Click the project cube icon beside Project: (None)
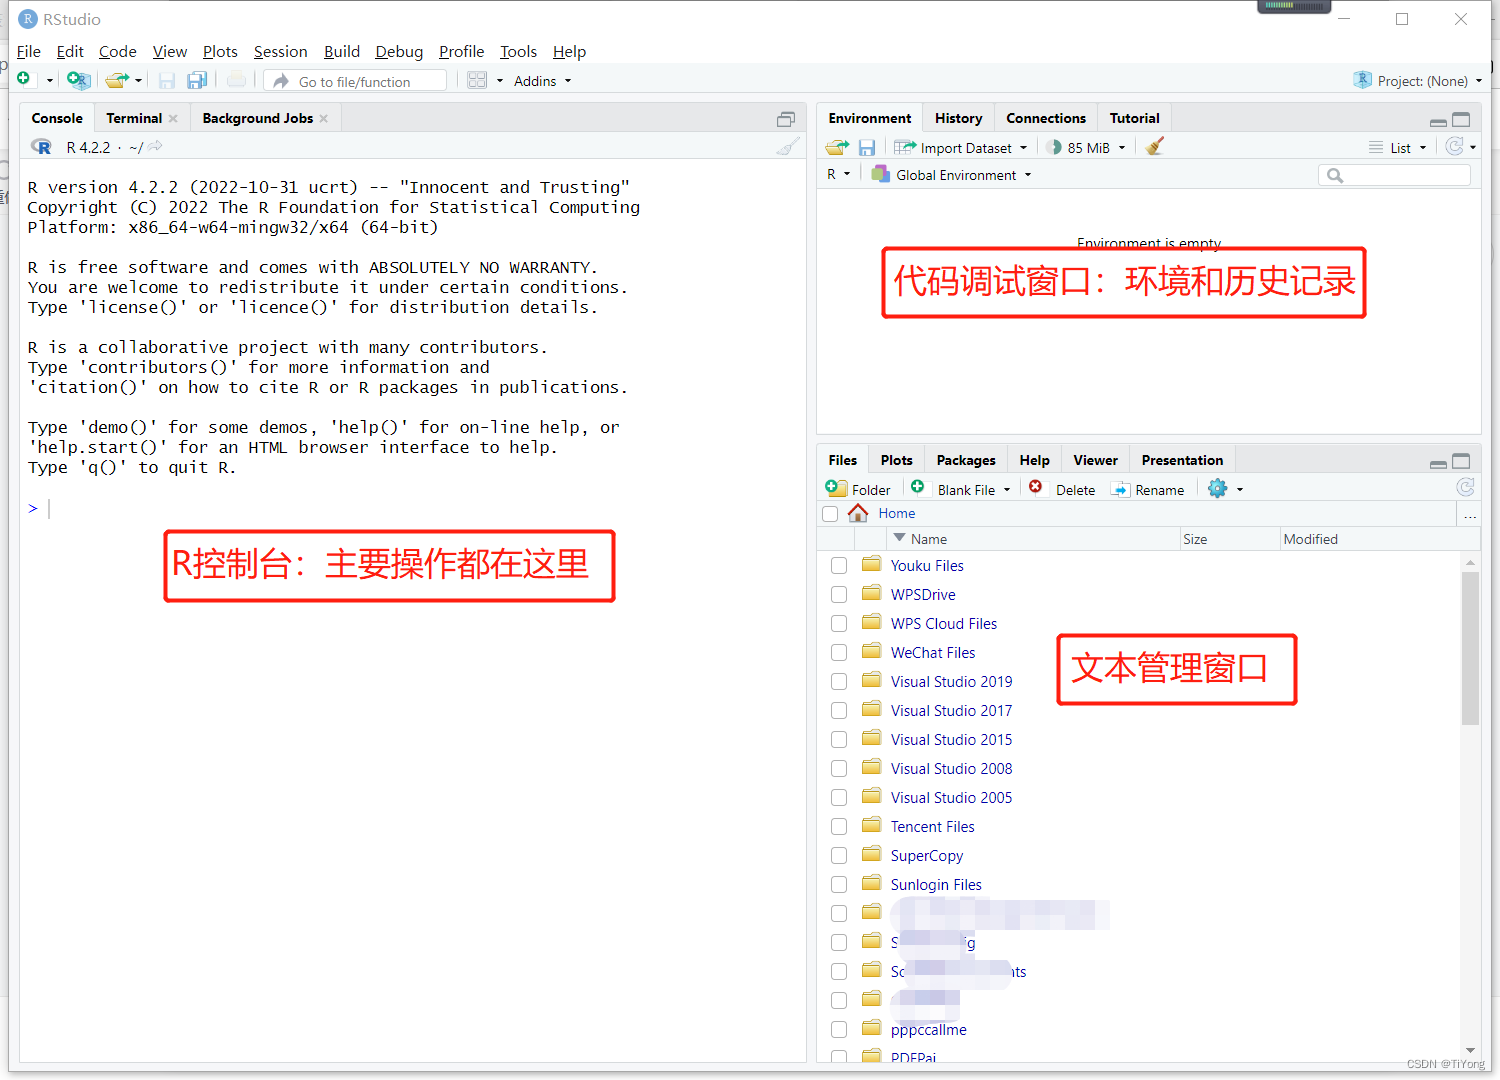 coord(1362,80)
